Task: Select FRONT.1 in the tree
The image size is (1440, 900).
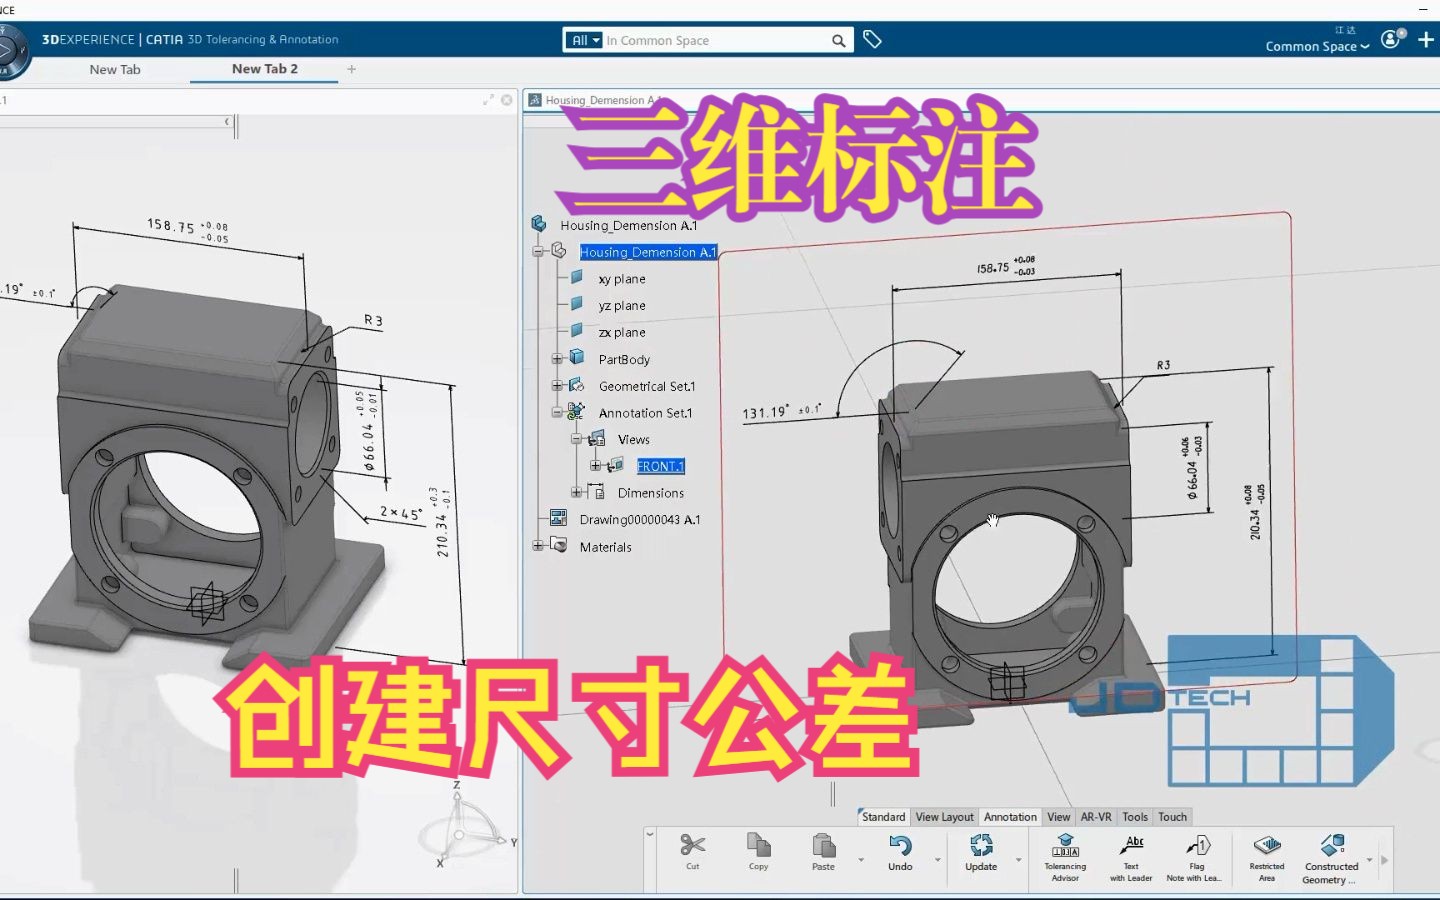Action: (660, 465)
